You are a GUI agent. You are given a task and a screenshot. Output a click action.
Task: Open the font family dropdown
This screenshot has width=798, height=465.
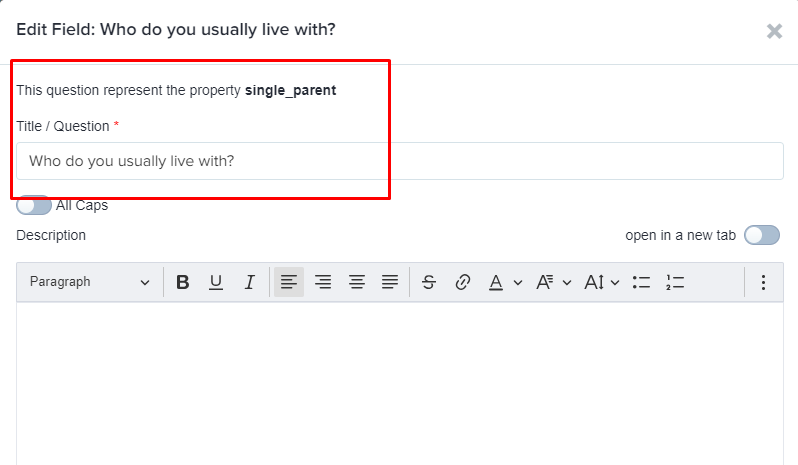554,282
